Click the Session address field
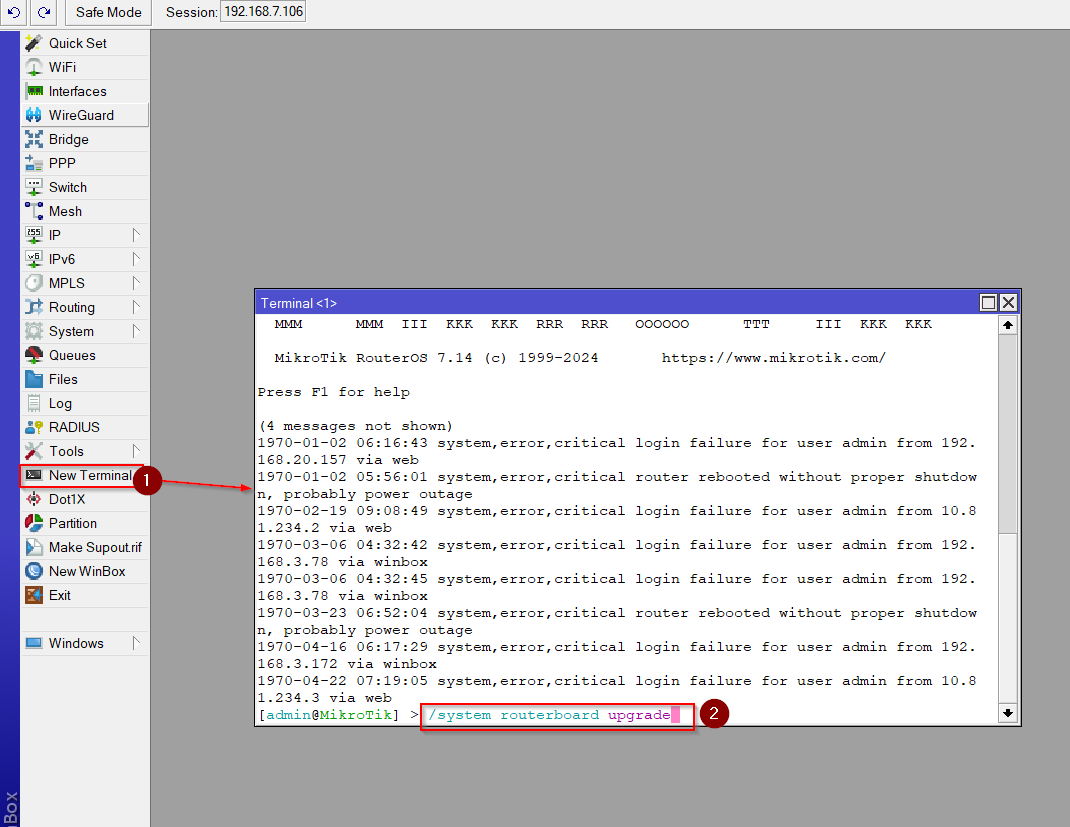This screenshot has width=1070, height=827. click(263, 12)
